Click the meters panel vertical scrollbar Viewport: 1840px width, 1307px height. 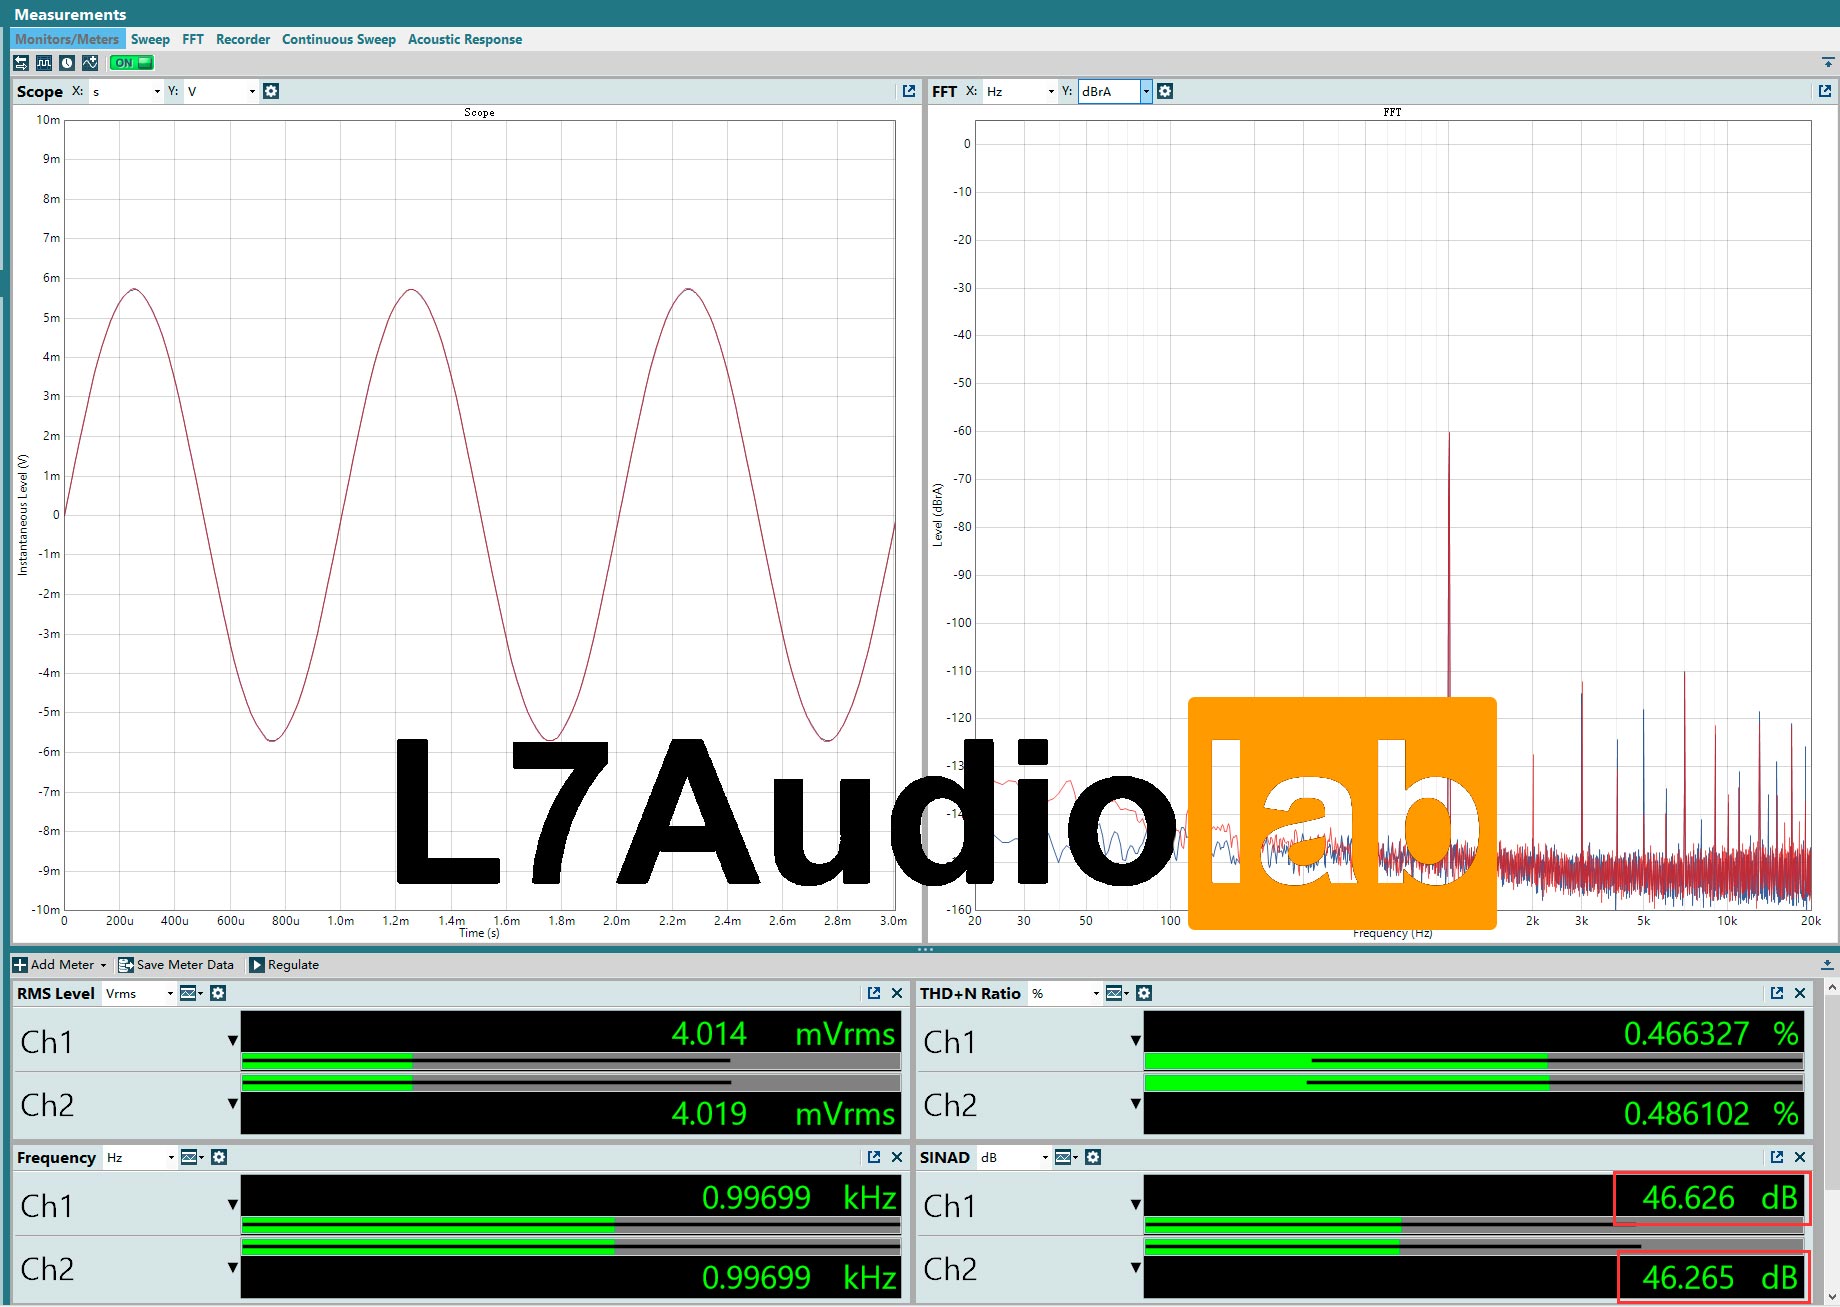1831,1140
